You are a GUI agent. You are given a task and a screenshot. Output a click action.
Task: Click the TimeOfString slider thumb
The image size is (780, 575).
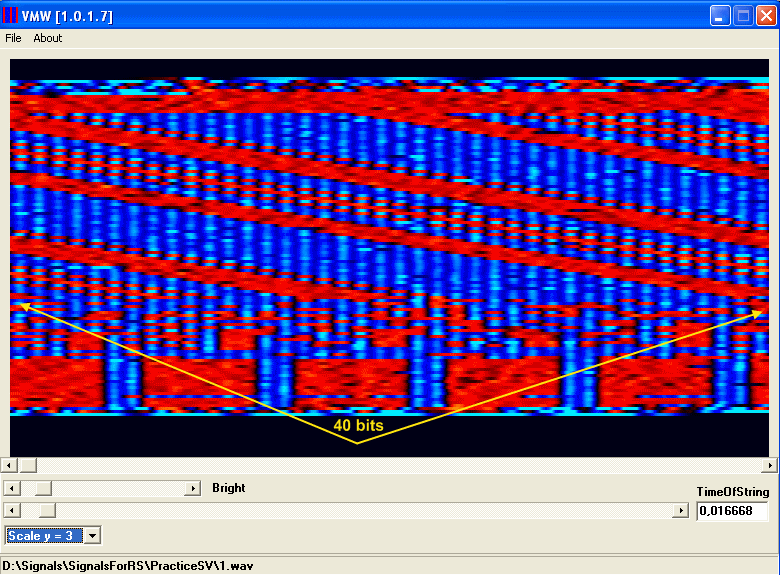(43, 511)
